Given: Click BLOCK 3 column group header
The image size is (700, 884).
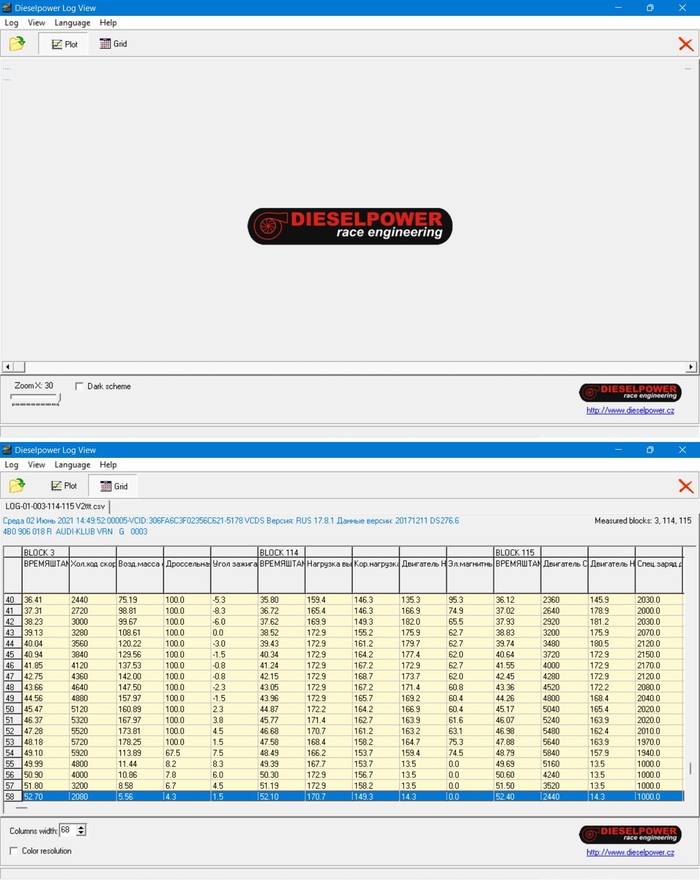Looking at the screenshot, I should (x=45, y=552).
